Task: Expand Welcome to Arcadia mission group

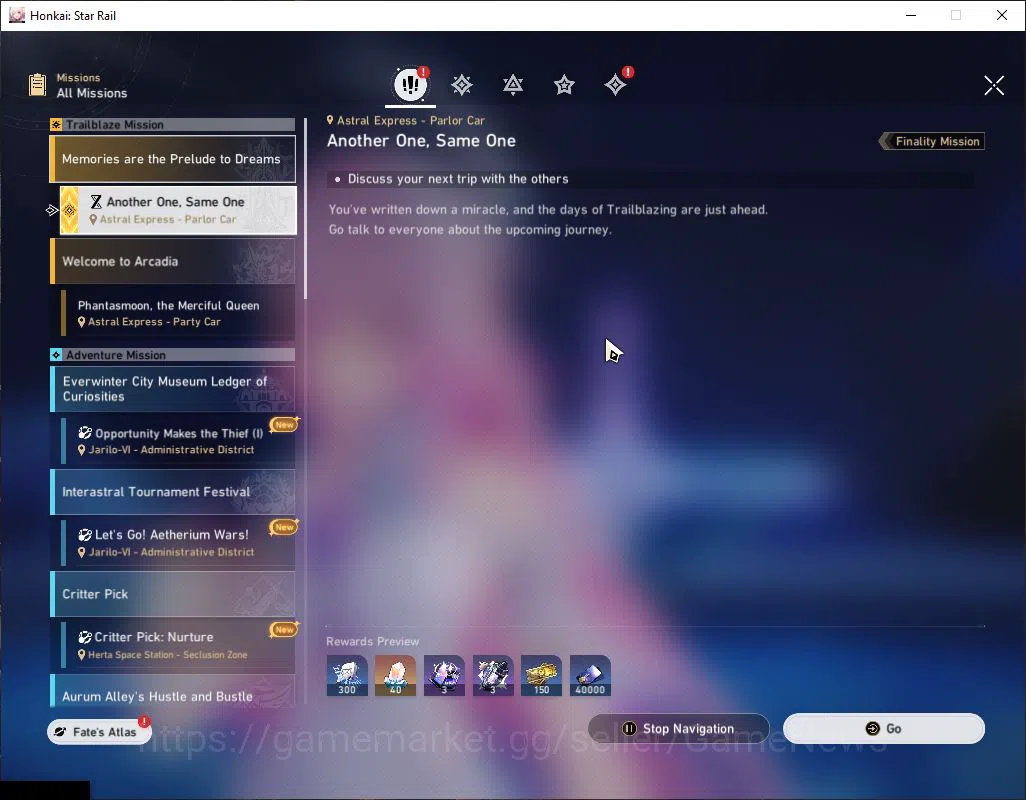Action: [x=173, y=261]
